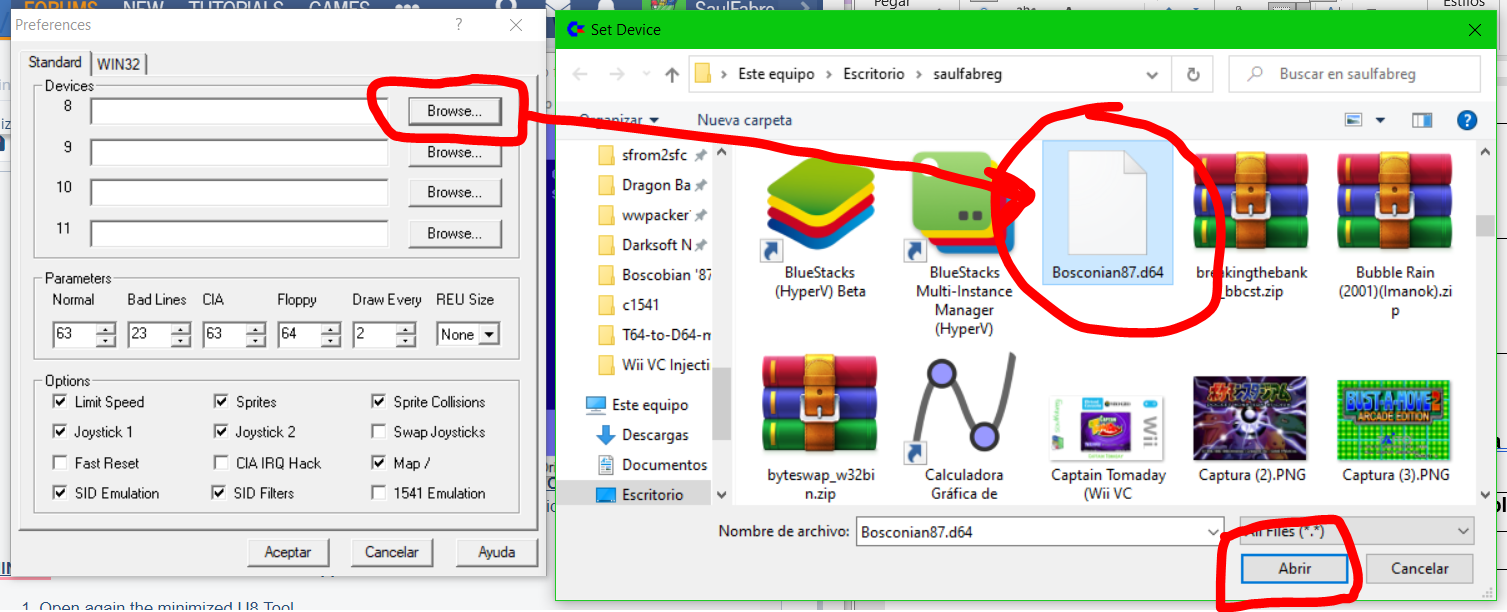Click the Bad Lines stepper arrows

181,334
